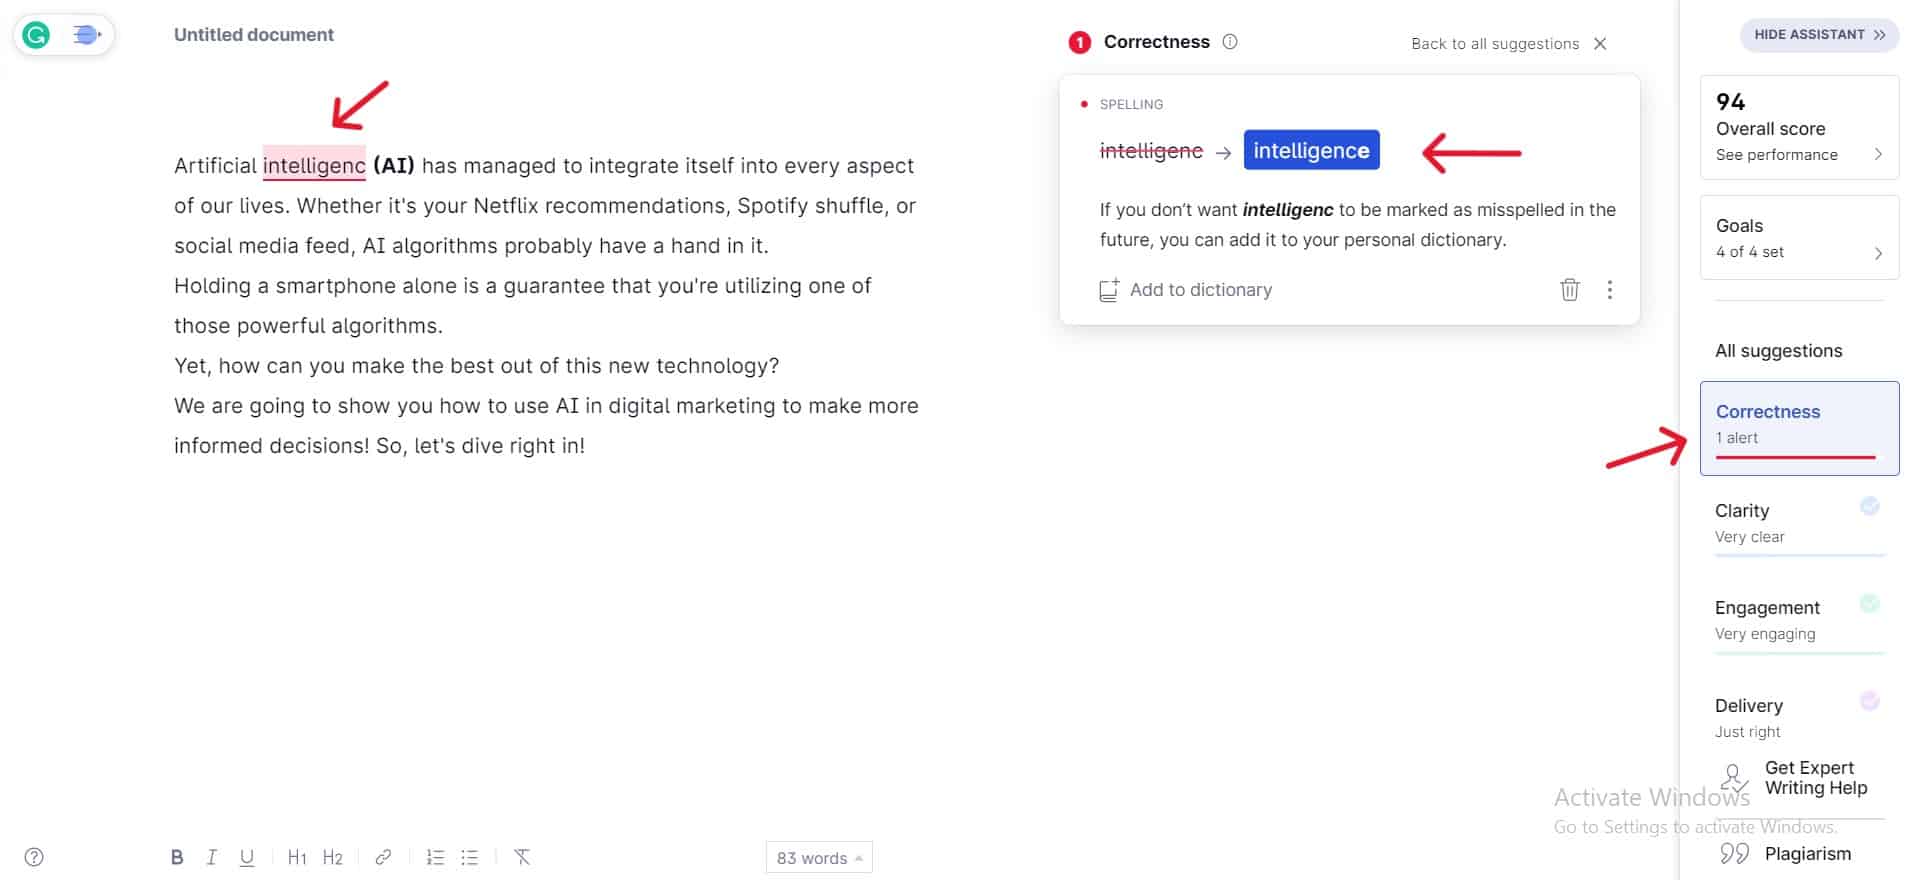Viewport: 1916px width, 880px height.
Task: Click the sentence starting 'Yet, how can you make'
Action: pos(476,366)
